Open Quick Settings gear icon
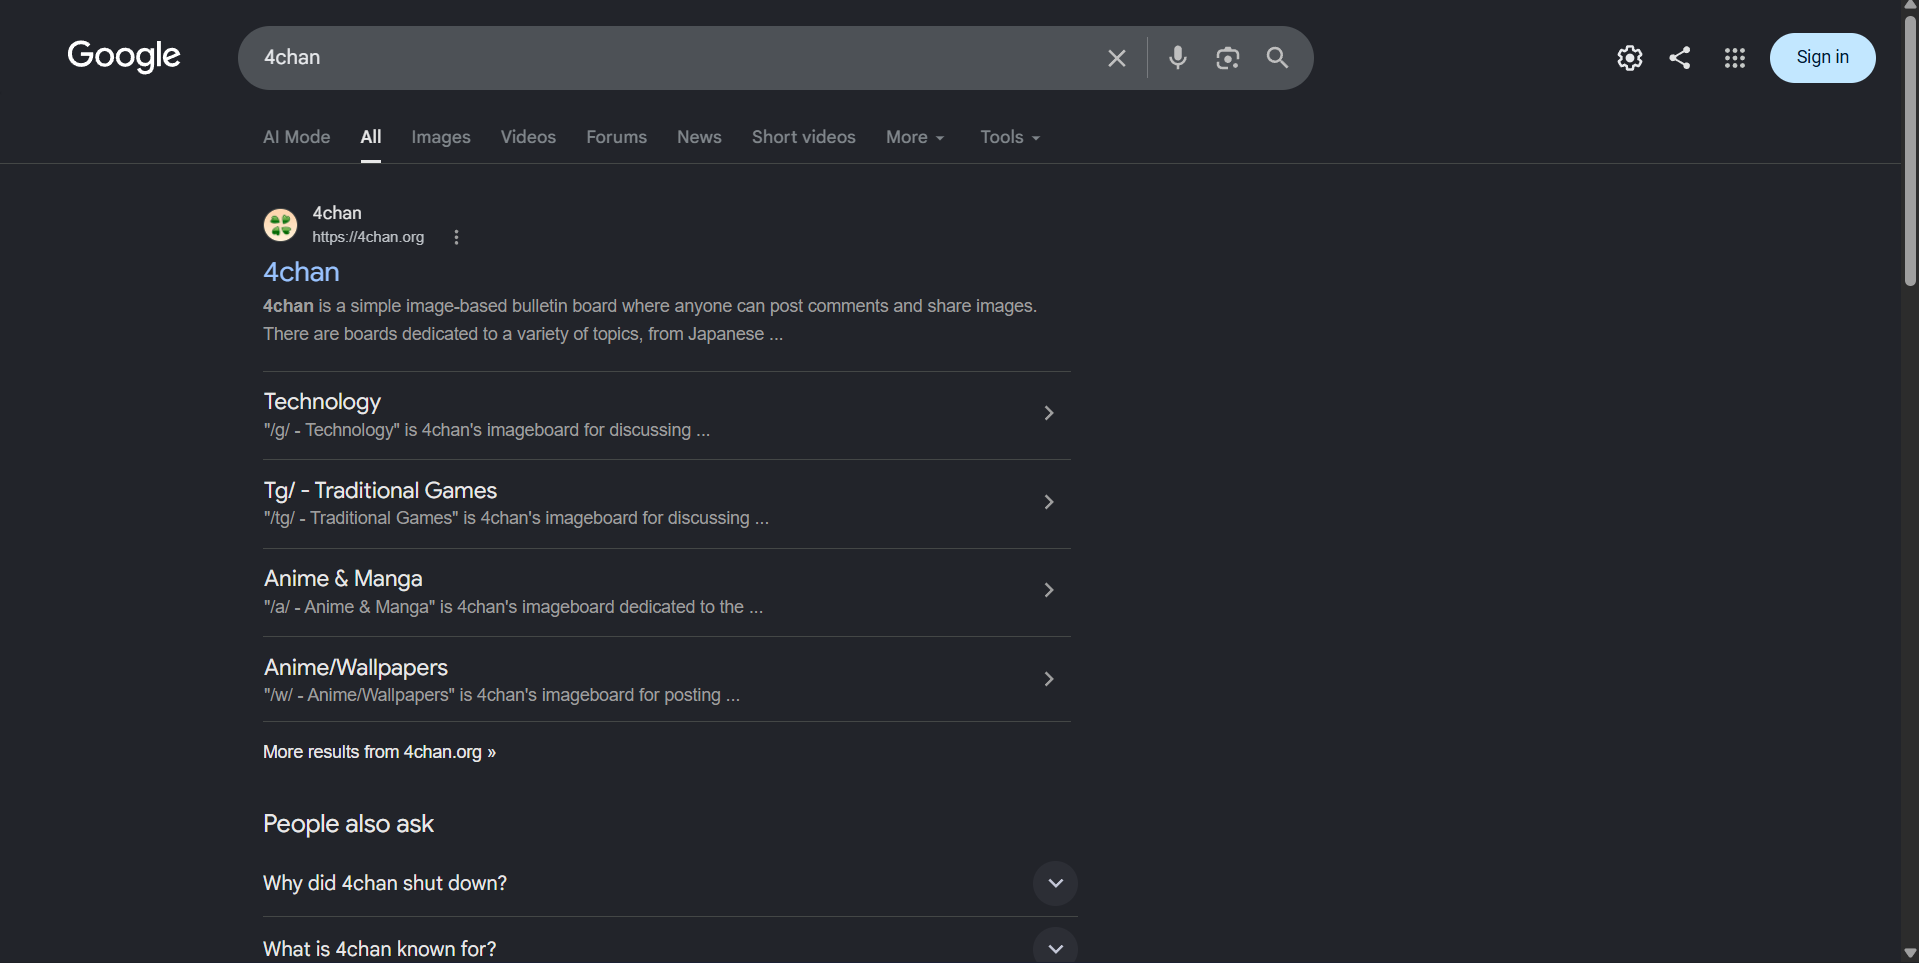This screenshot has width=1919, height=963. (x=1630, y=58)
